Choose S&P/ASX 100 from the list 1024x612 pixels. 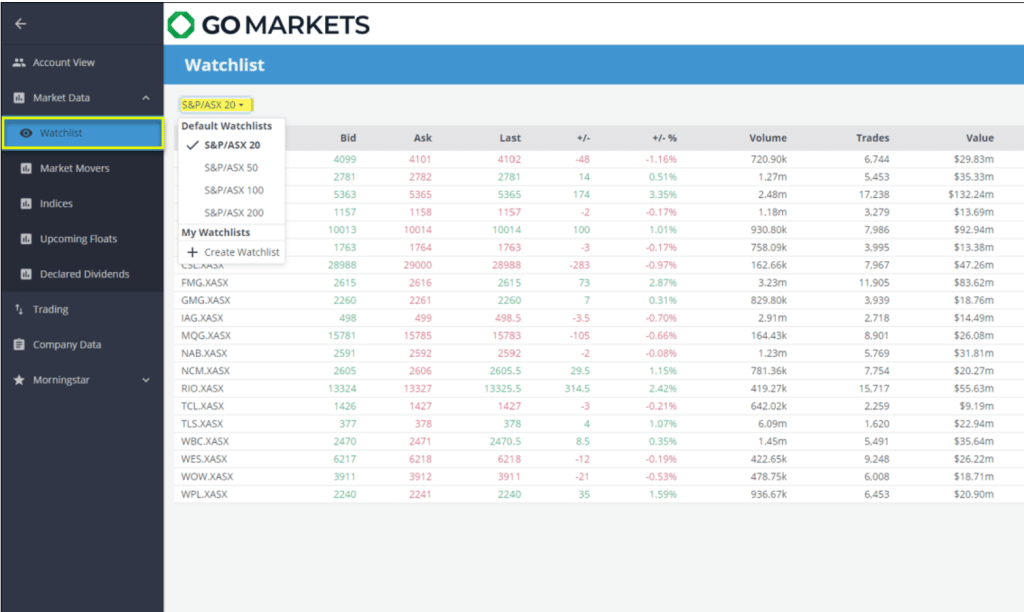coord(232,190)
